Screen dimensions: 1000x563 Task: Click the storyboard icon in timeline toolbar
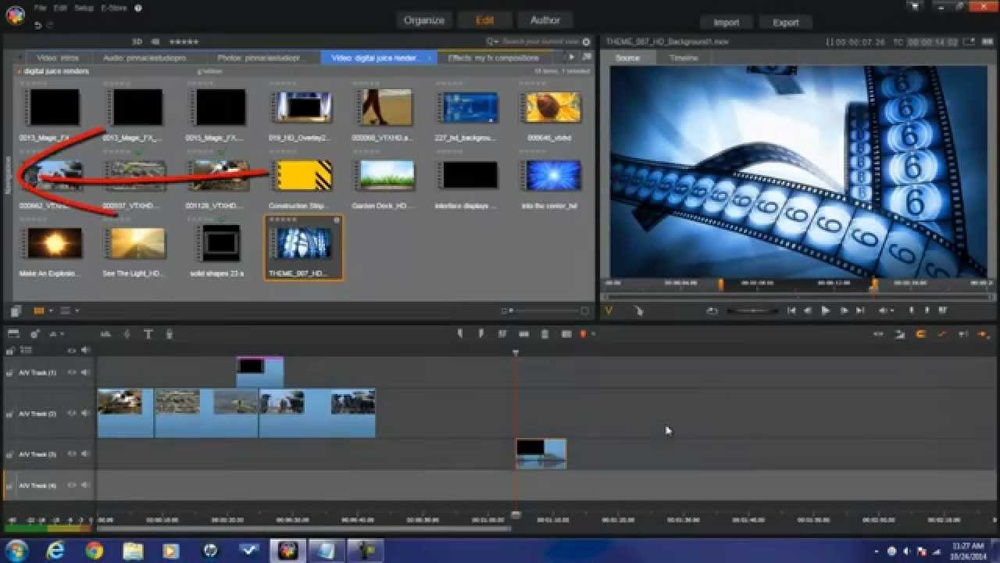coord(14,334)
